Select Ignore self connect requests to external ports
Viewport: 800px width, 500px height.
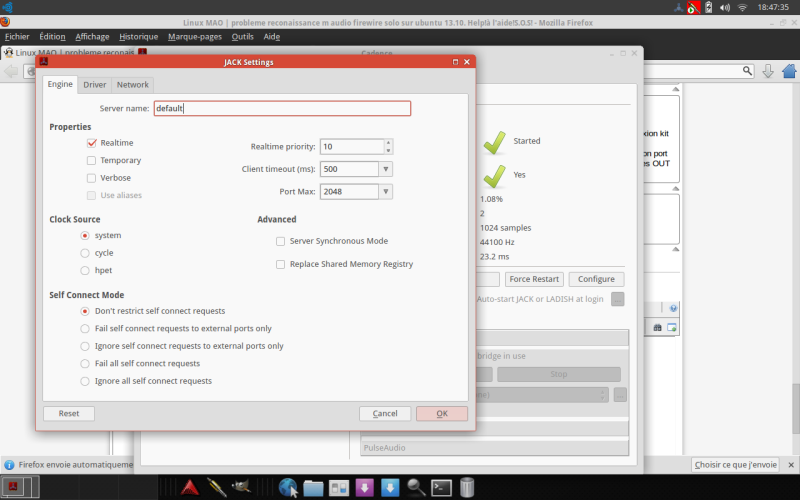point(85,346)
